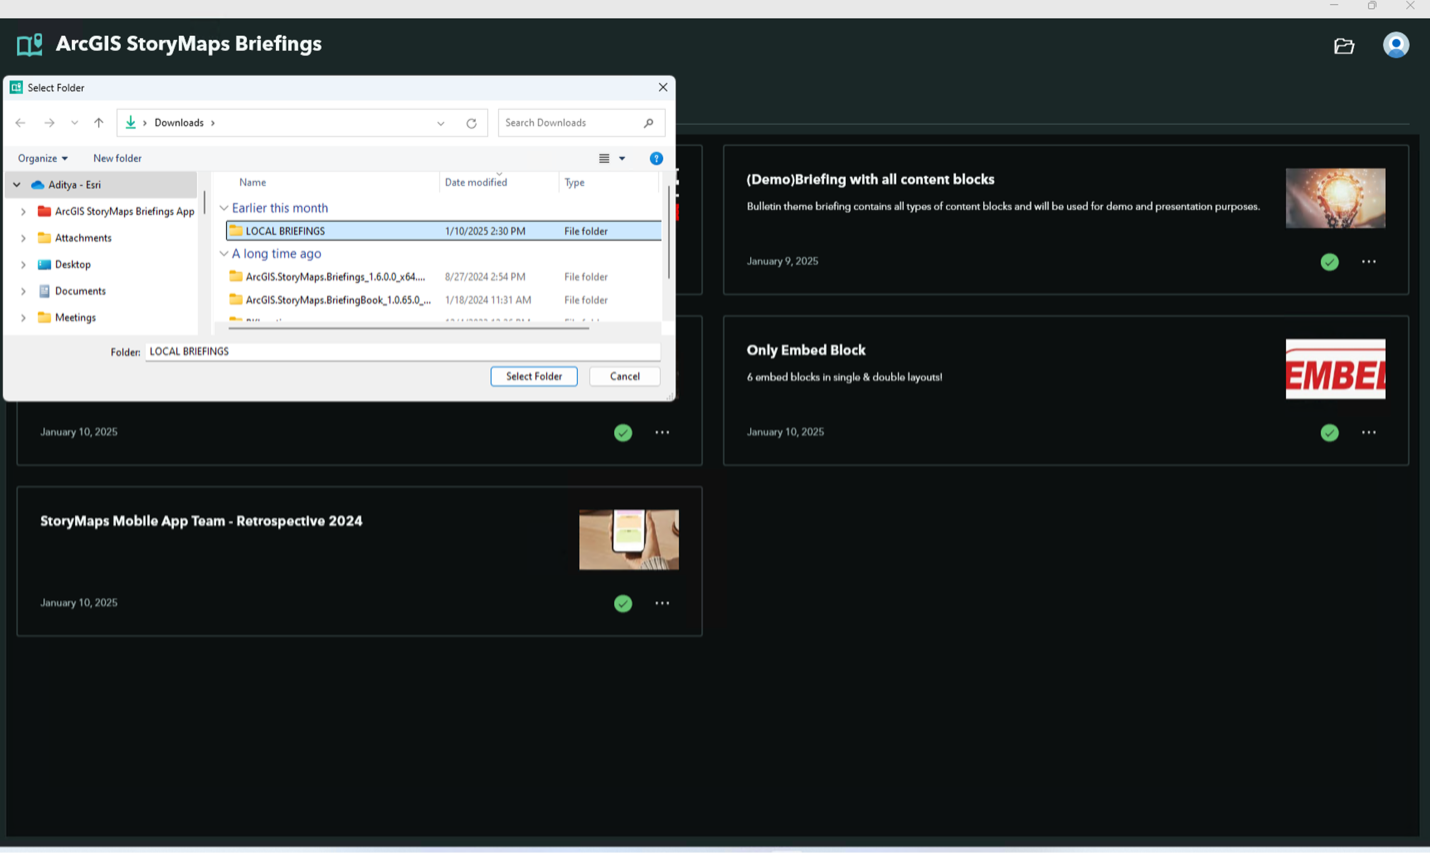Viewport: 1430px width, 855px height.
Task: Select Desktop in the navigation tree
Action: tap(73, 265)
